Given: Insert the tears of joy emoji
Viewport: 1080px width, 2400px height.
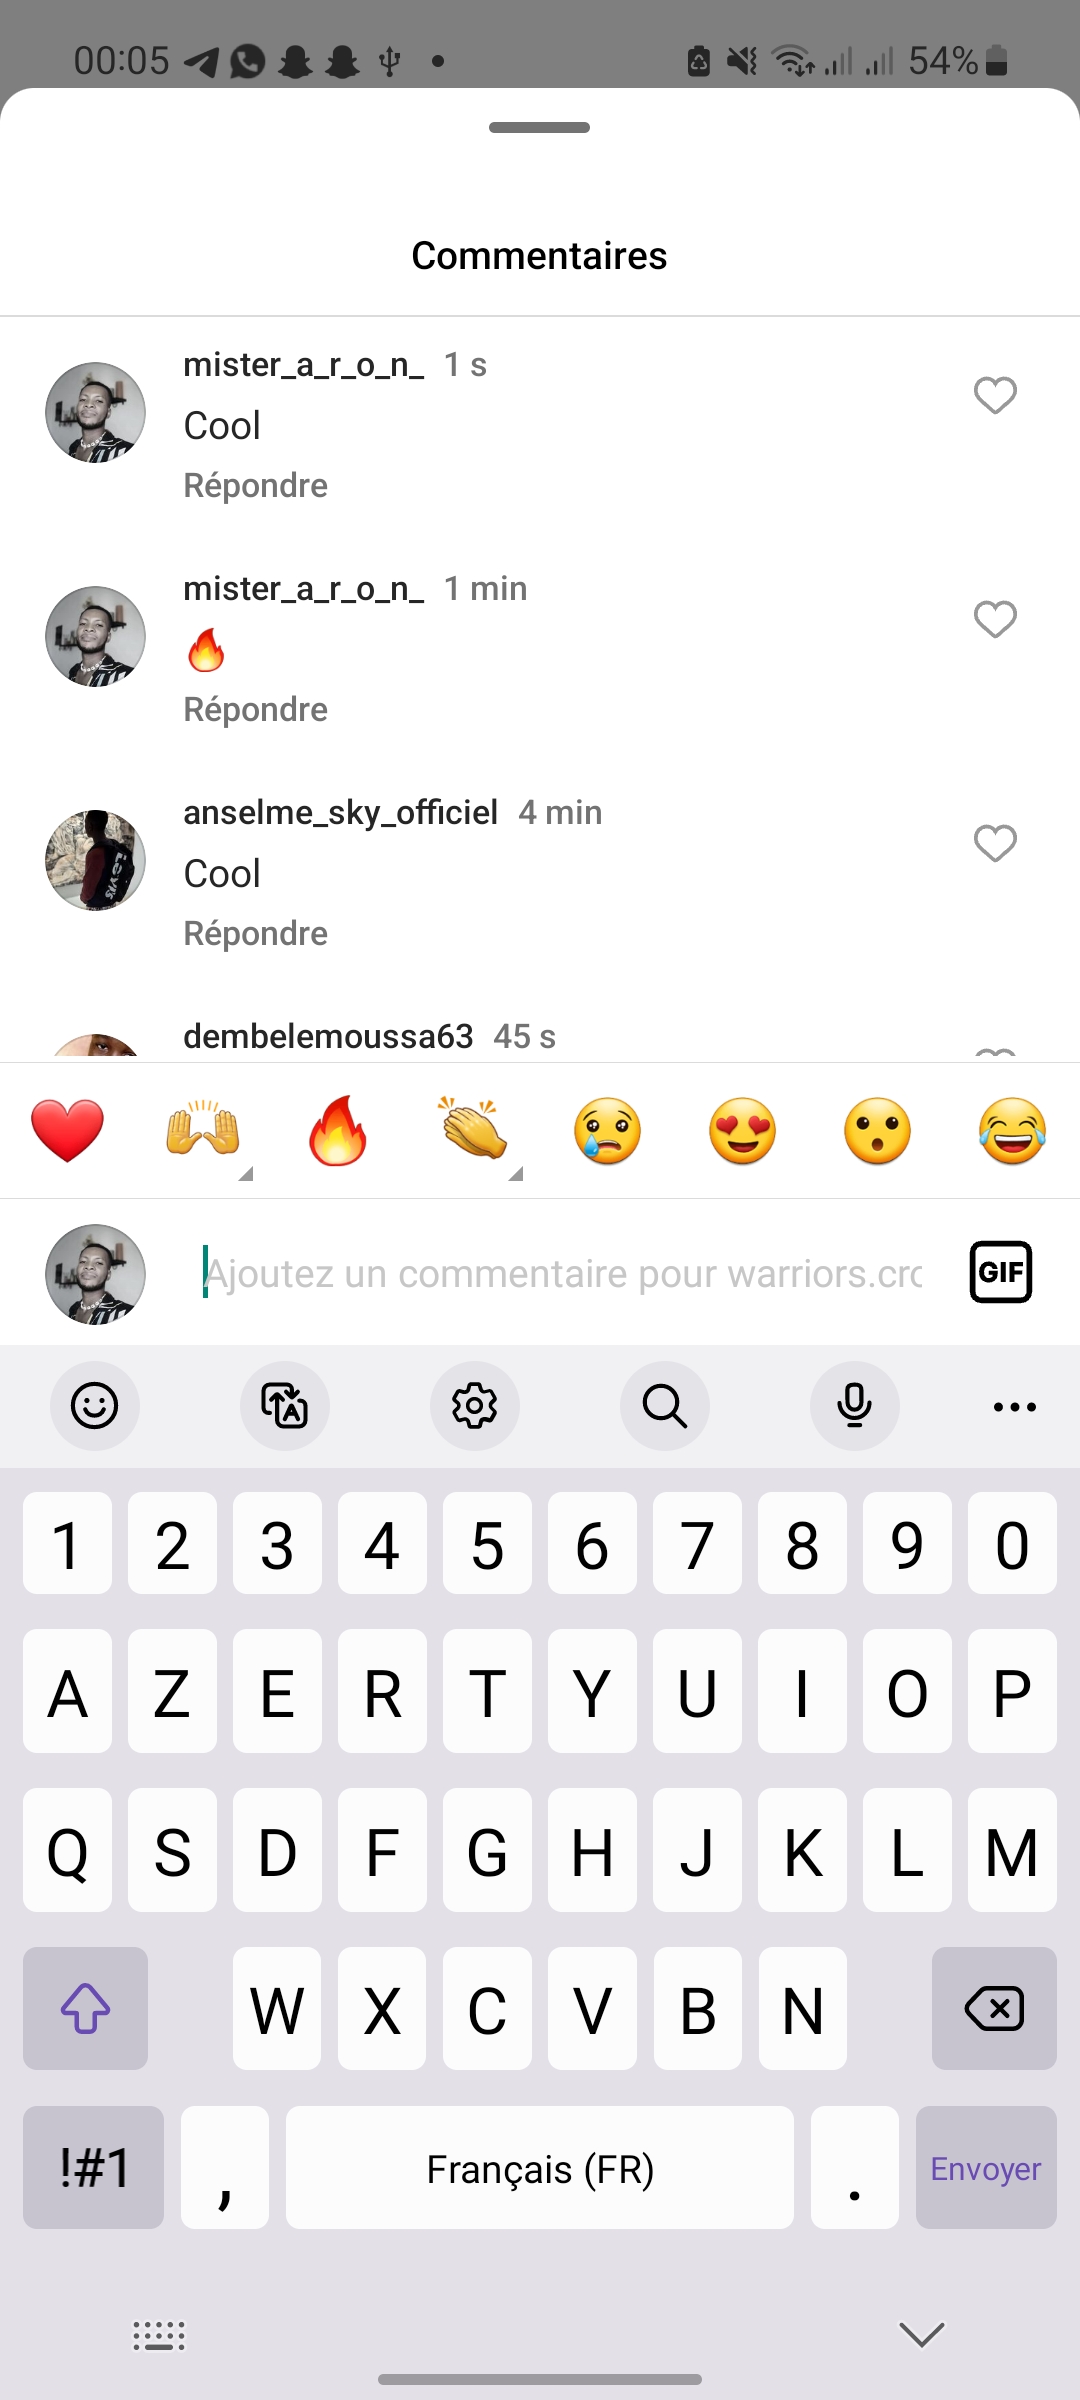Looking at the screenshot, I should click(x=1013, y=1131).
